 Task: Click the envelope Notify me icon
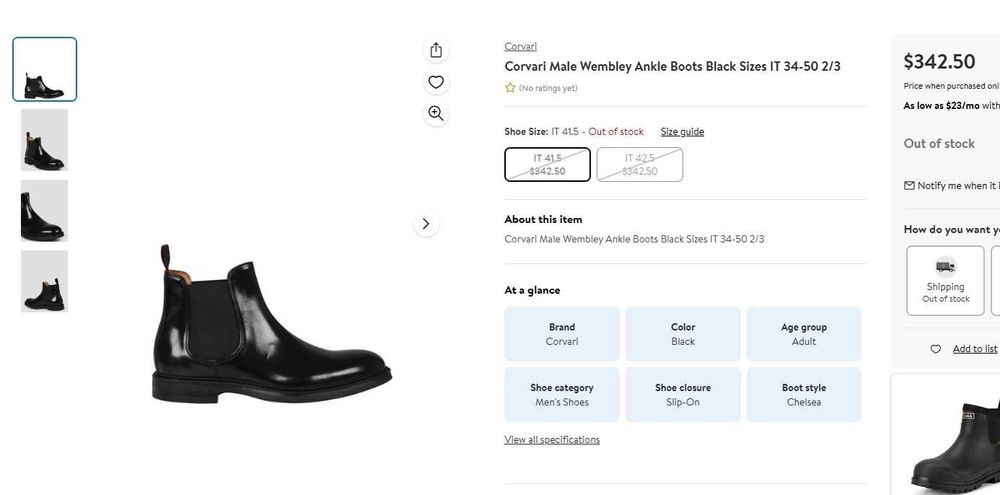(x=909, y=185)
